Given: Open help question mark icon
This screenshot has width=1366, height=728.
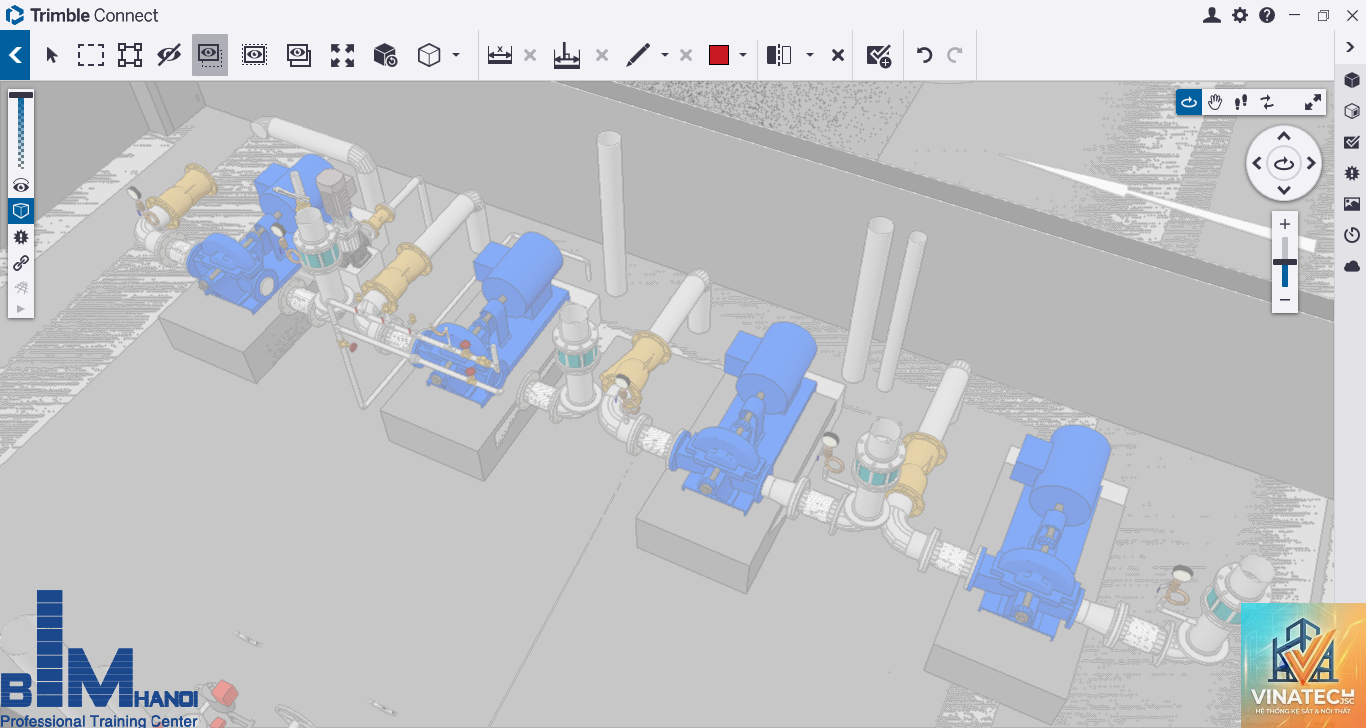Looking at the screenshot, I should [1267, 15].
